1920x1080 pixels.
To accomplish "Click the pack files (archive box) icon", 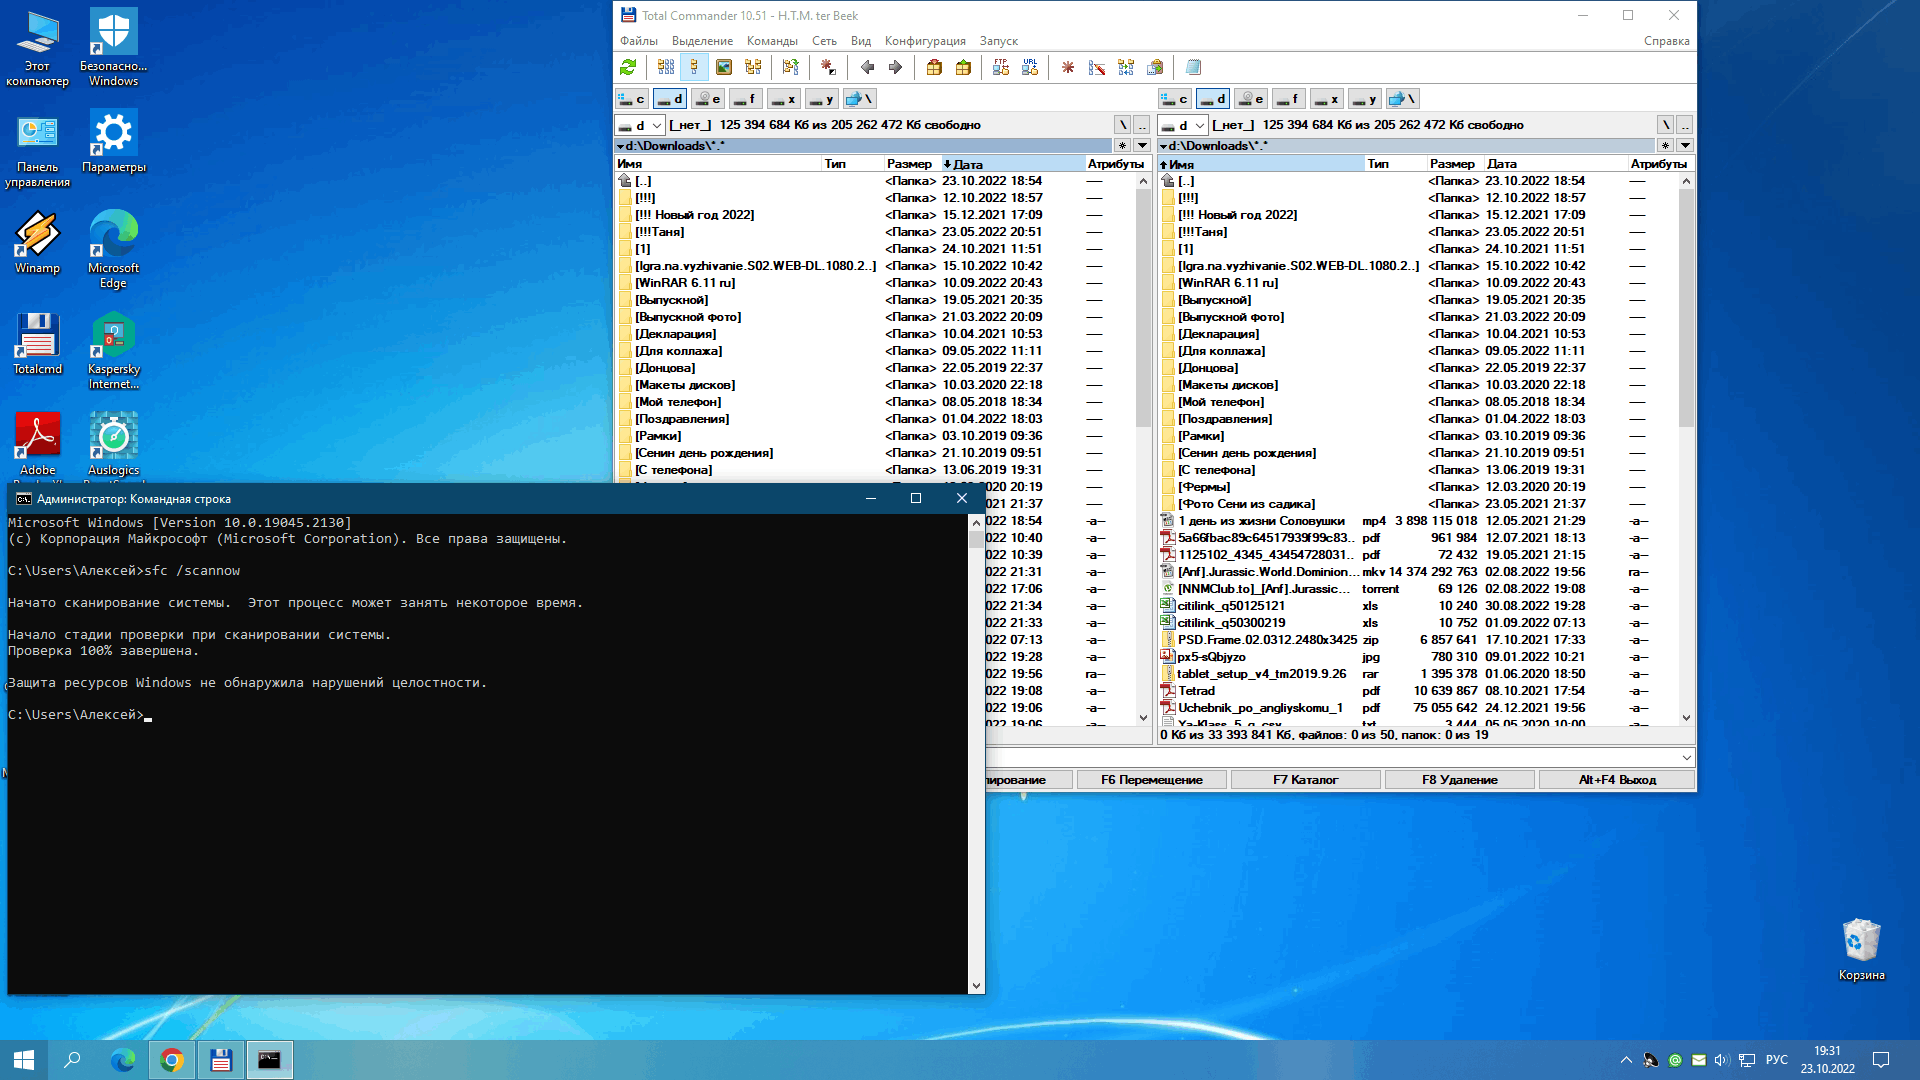I will [x=934, y=67].
